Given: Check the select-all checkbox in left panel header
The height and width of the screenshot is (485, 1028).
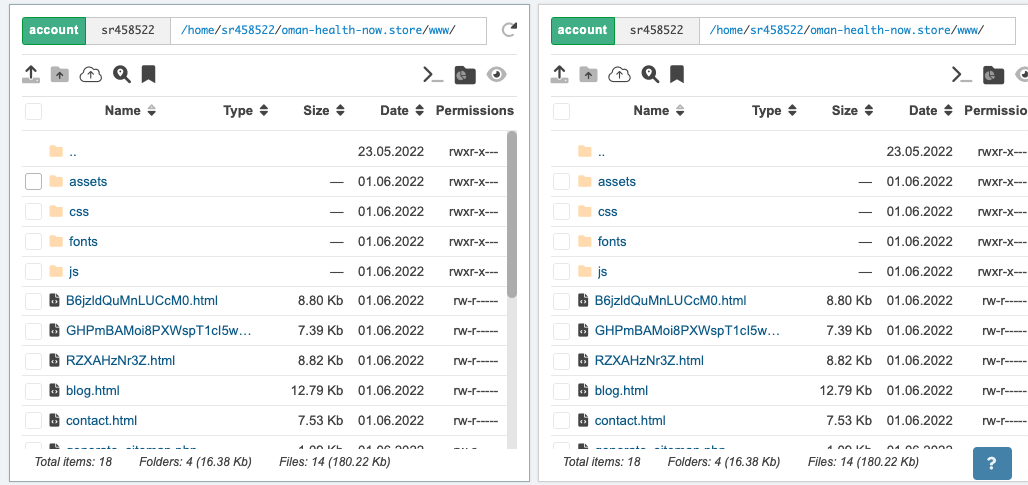Looking at the screenshot, I should pyautogui.click(x=33, y=111).
